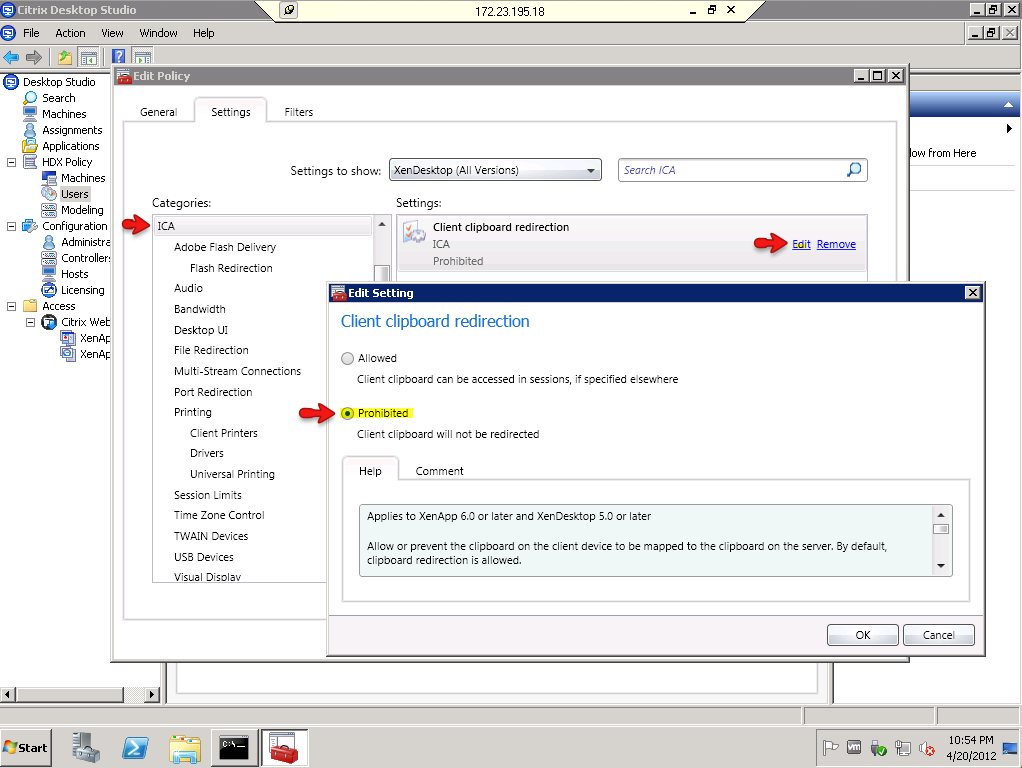Select the Prohibited radio button

pyautogui.click(x=347, y=413)
